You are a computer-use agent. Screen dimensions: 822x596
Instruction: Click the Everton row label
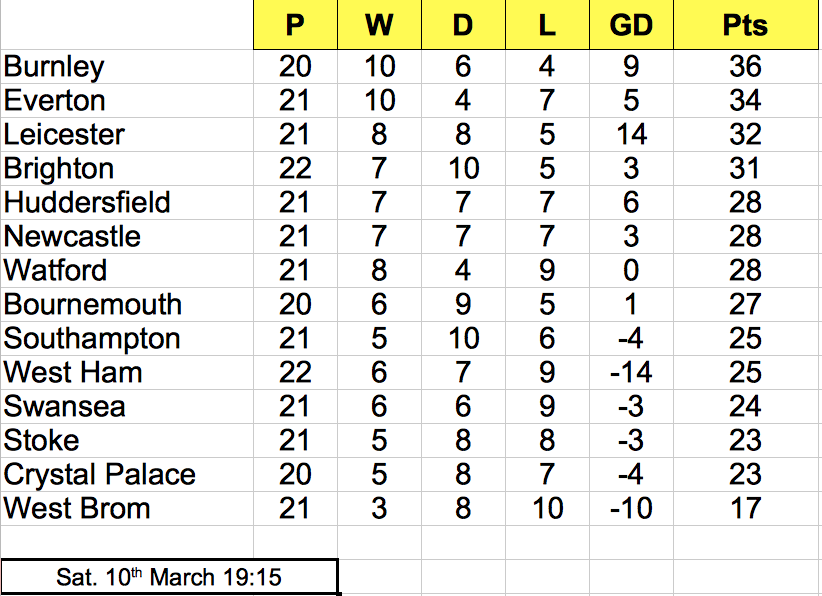click(127, 101)
